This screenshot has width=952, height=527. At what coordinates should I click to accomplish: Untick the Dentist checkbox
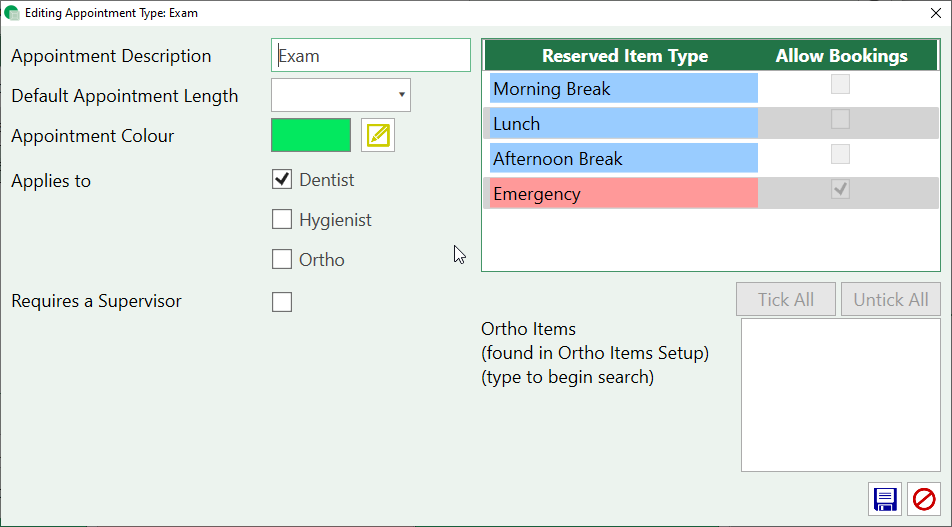[x=282, y=180]
